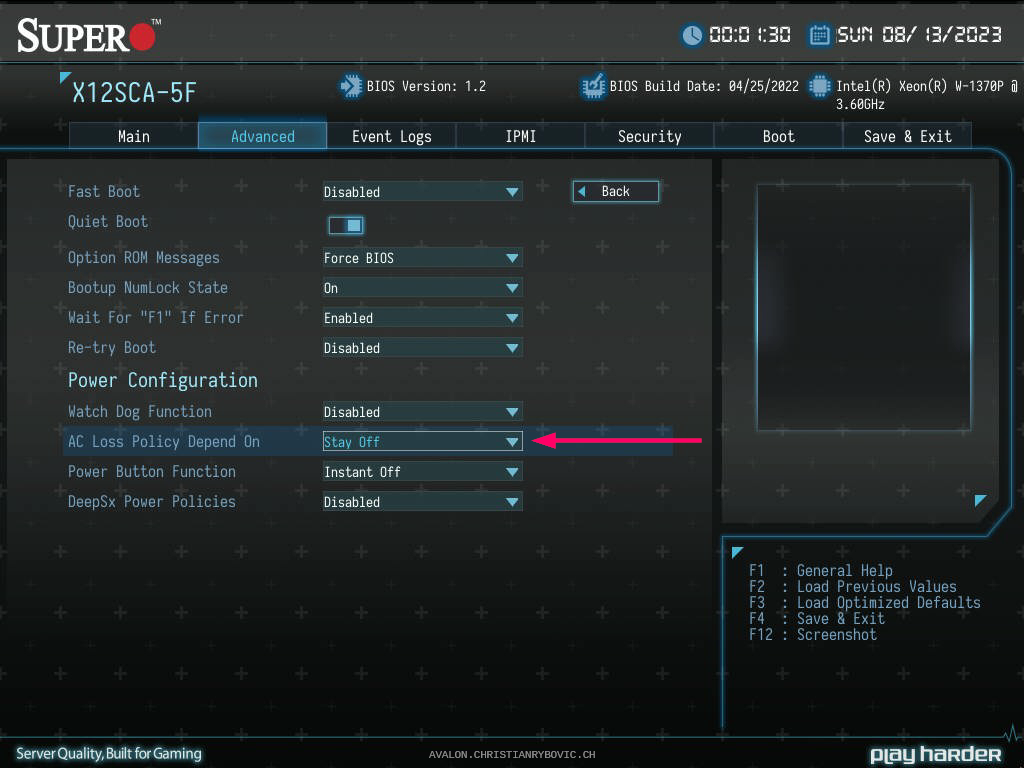
Task: Select the Event Logs tab
Action: tap(391, 136)
